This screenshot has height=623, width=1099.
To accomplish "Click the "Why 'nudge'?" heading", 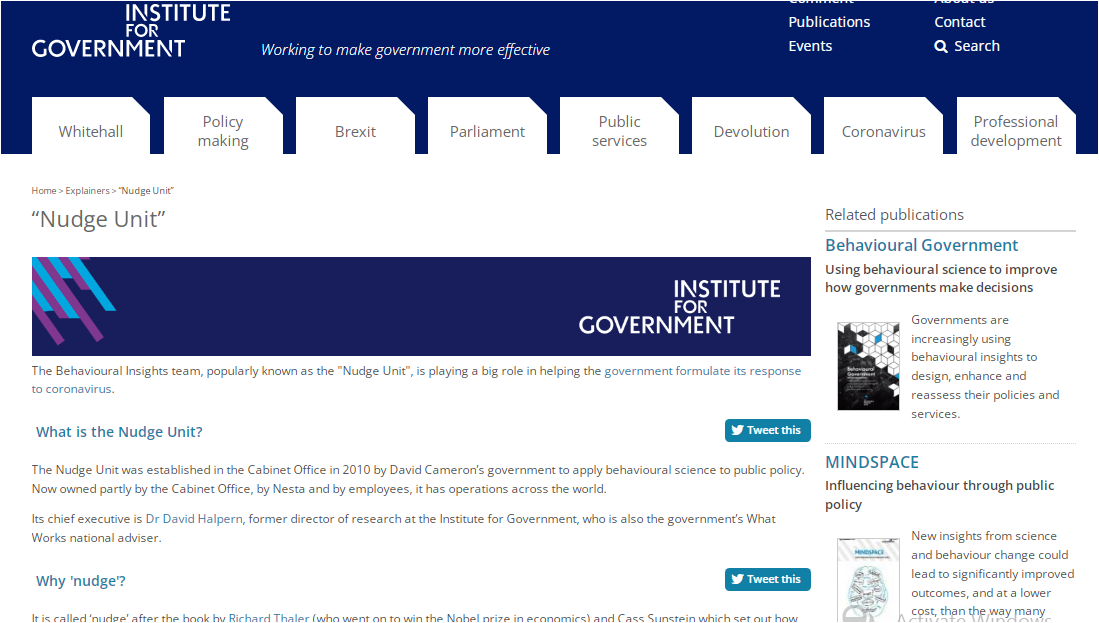I will pos(81,581).
